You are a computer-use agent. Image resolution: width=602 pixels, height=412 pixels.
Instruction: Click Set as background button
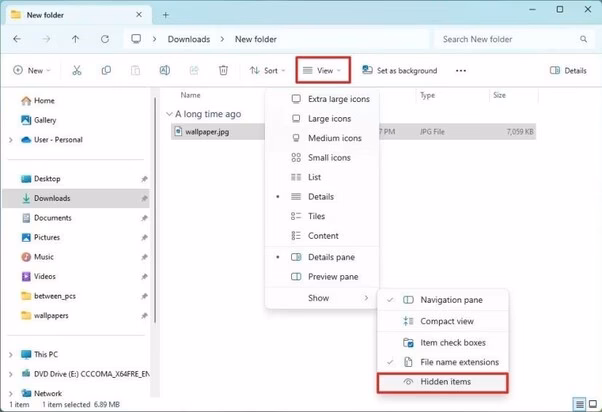(399, 71)
